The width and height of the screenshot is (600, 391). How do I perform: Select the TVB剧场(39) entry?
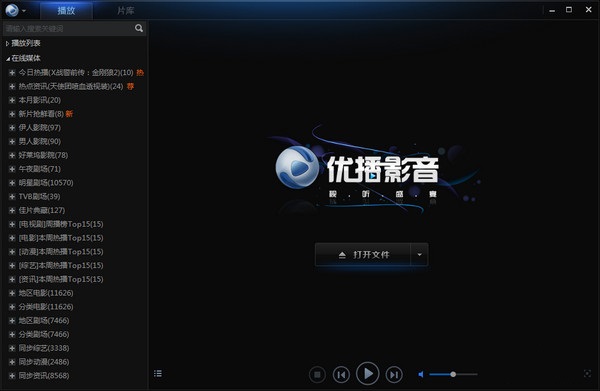pos(39,196)
